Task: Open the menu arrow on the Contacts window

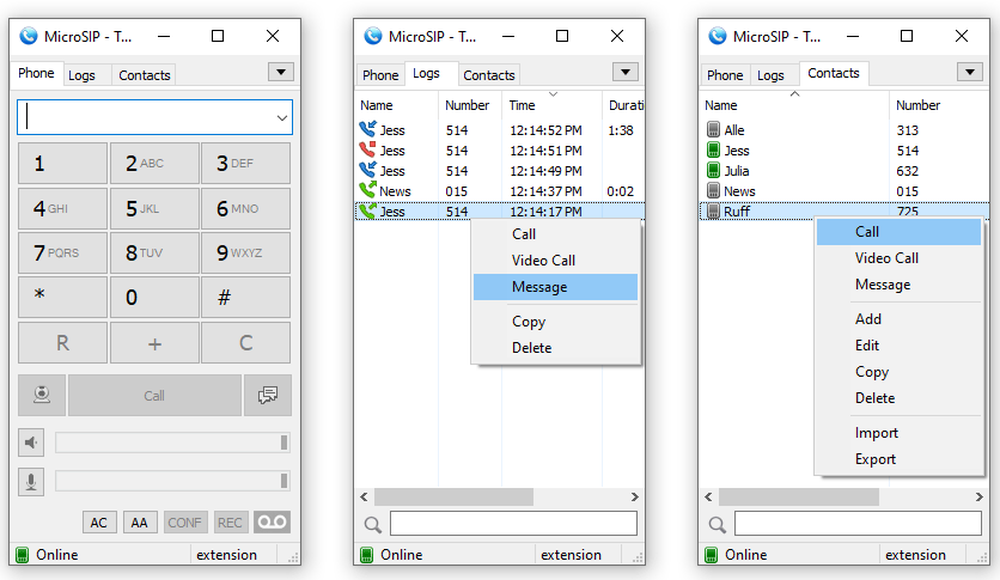Action: click(x=970, y=72)
